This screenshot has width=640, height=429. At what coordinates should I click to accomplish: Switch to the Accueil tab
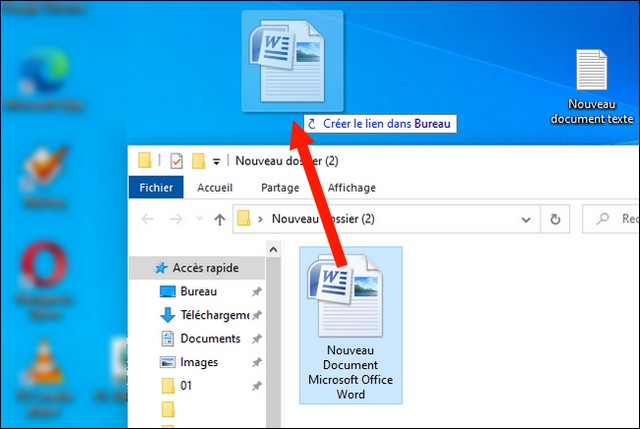215,187
